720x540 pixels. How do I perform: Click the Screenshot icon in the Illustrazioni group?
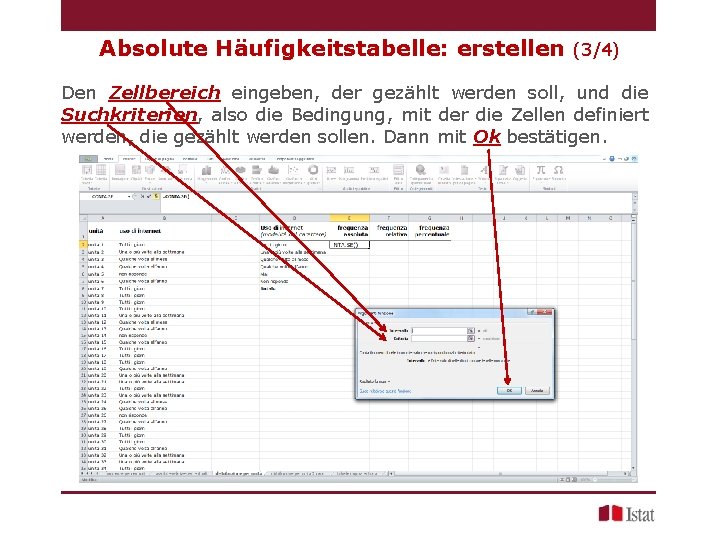point(182,170)
